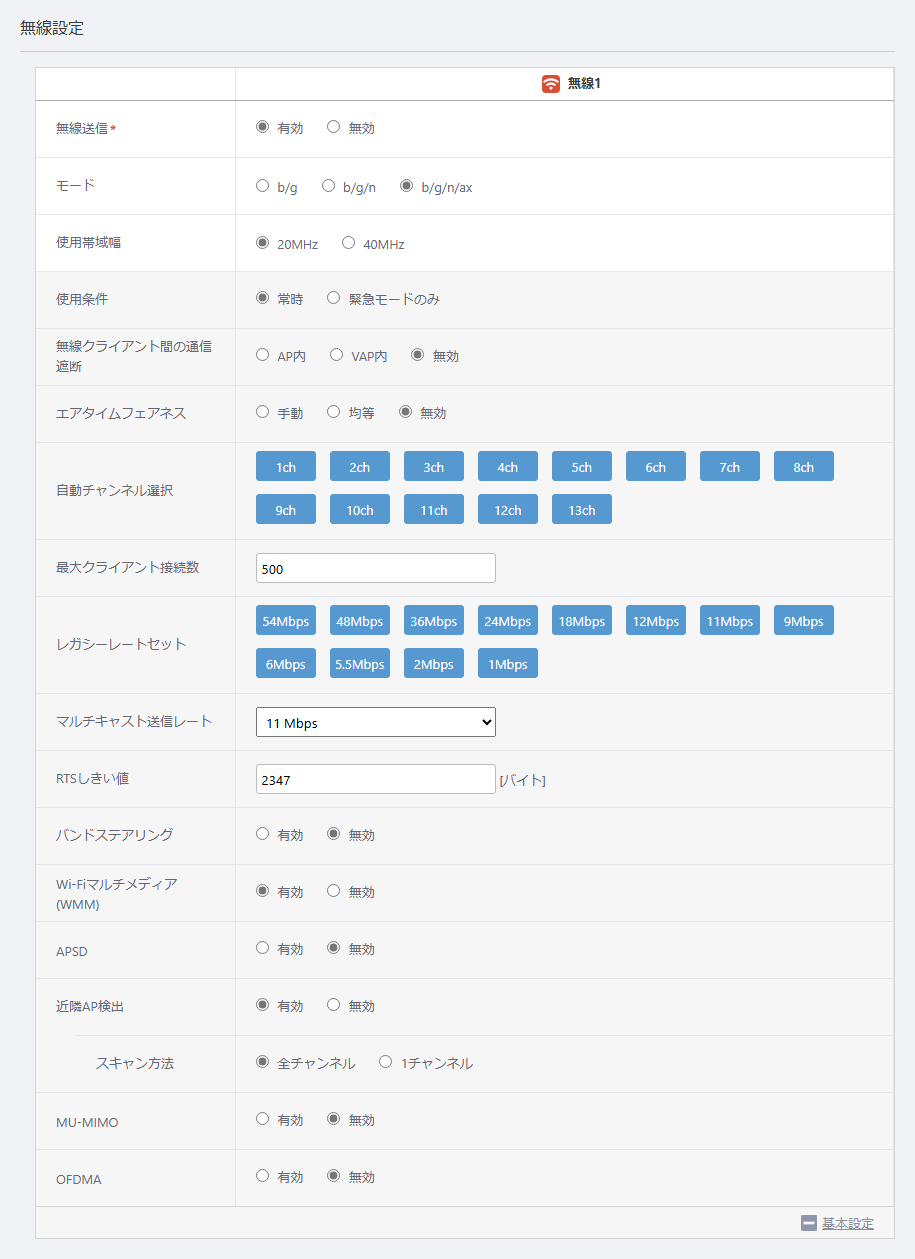Enable 近隣AP検出
Viewport: 915px width, 1259px height.
click(x=263, y=1004)
